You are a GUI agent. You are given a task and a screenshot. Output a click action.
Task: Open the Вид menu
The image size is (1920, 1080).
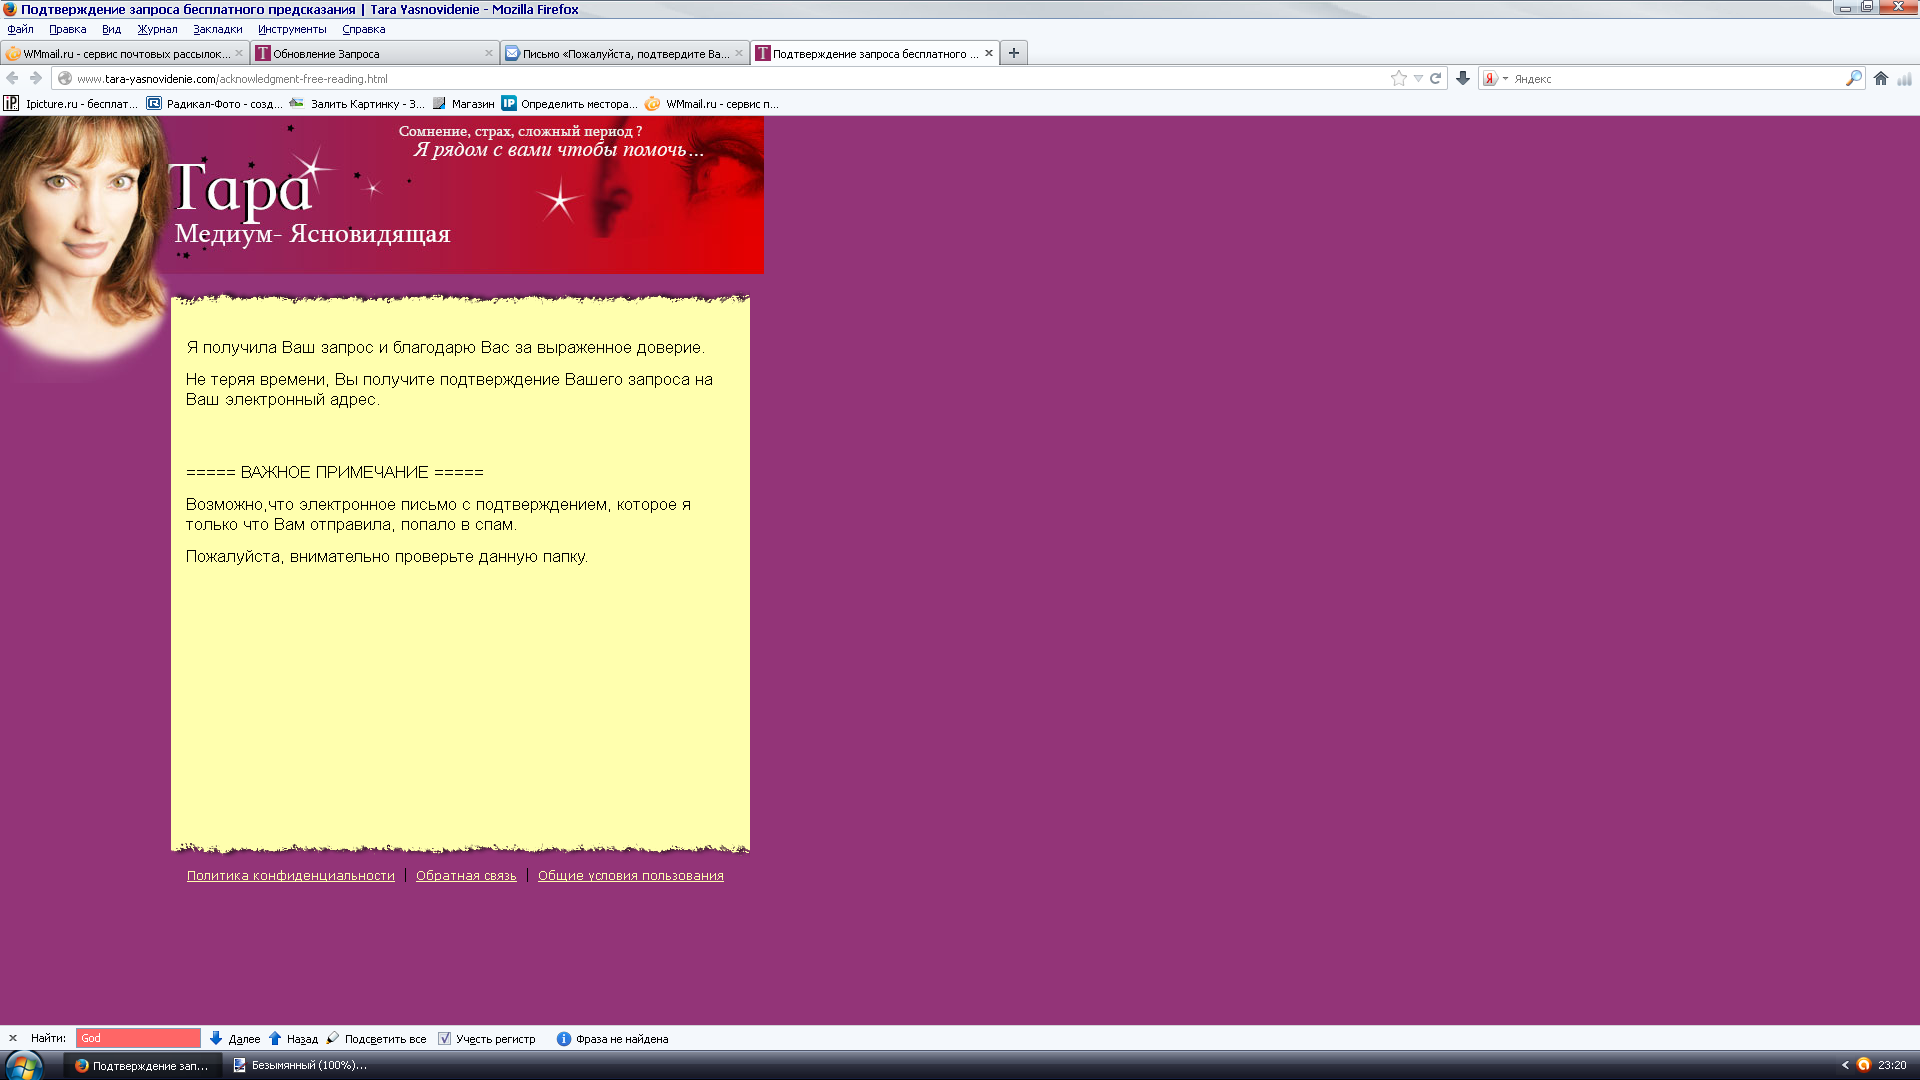click(111, 29)
